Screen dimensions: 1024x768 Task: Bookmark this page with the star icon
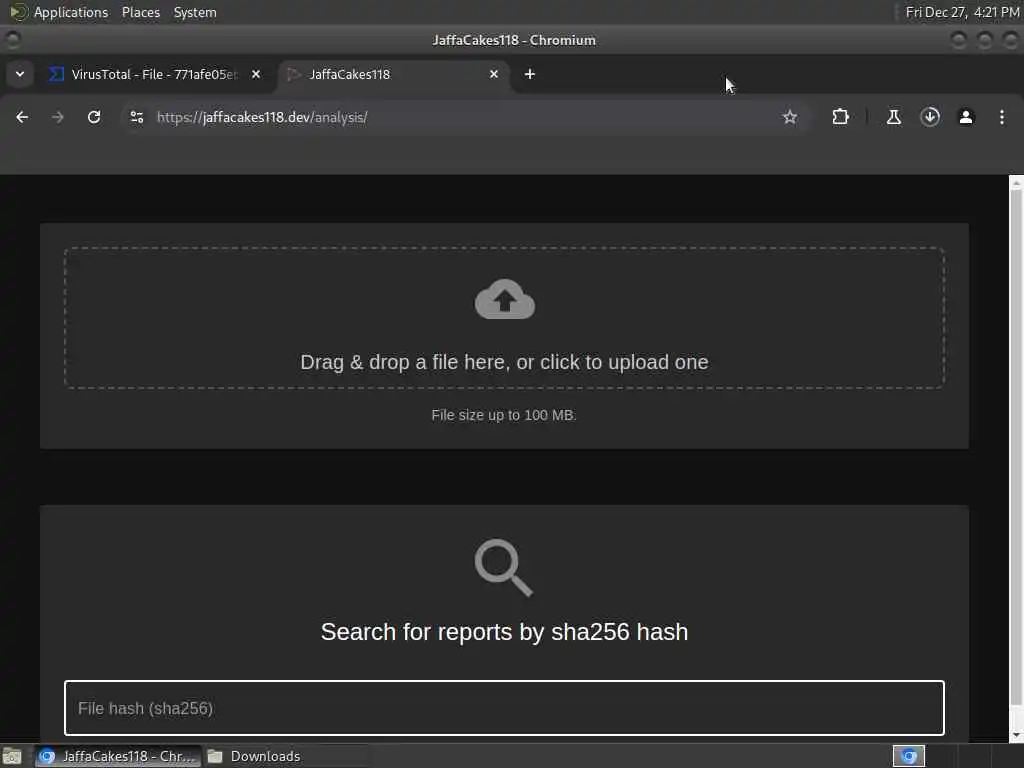pyautogui.click(x=790, y=117)
